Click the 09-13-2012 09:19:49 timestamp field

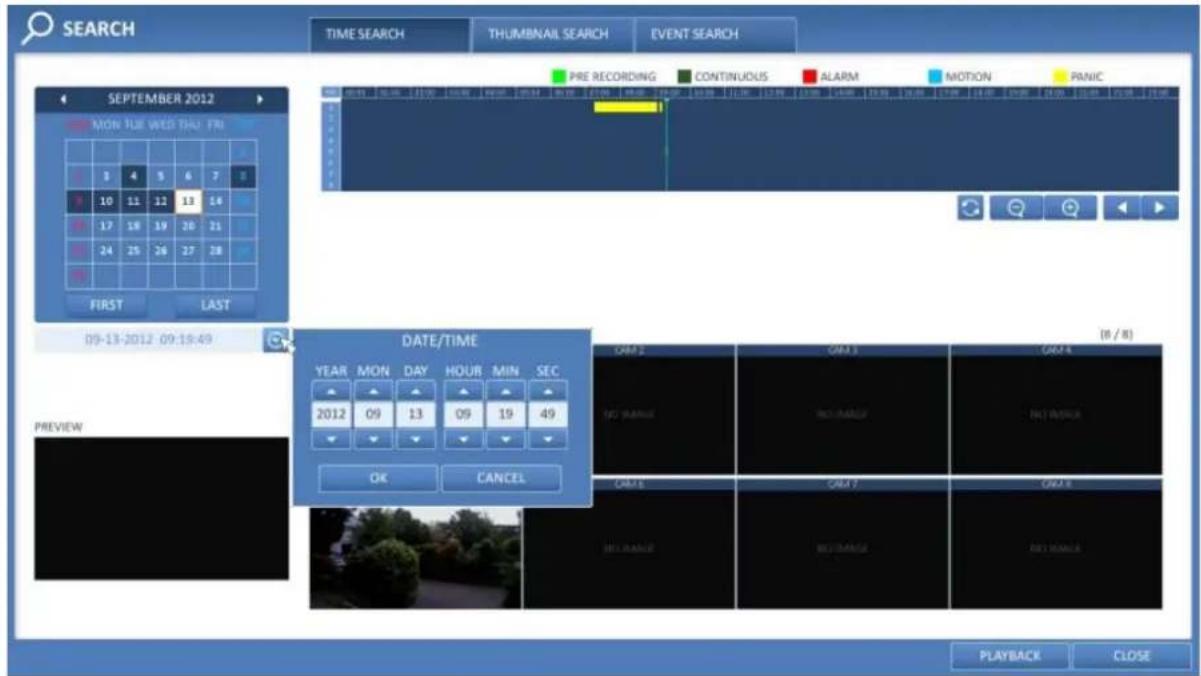148,341
